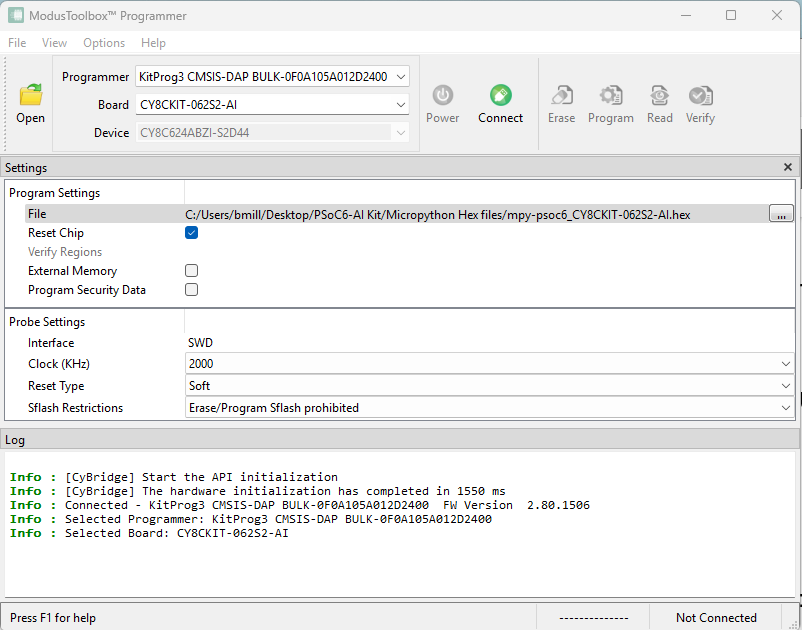Click the Verify Regions setting label
802x630 pixels.
(x=65, y=252)
